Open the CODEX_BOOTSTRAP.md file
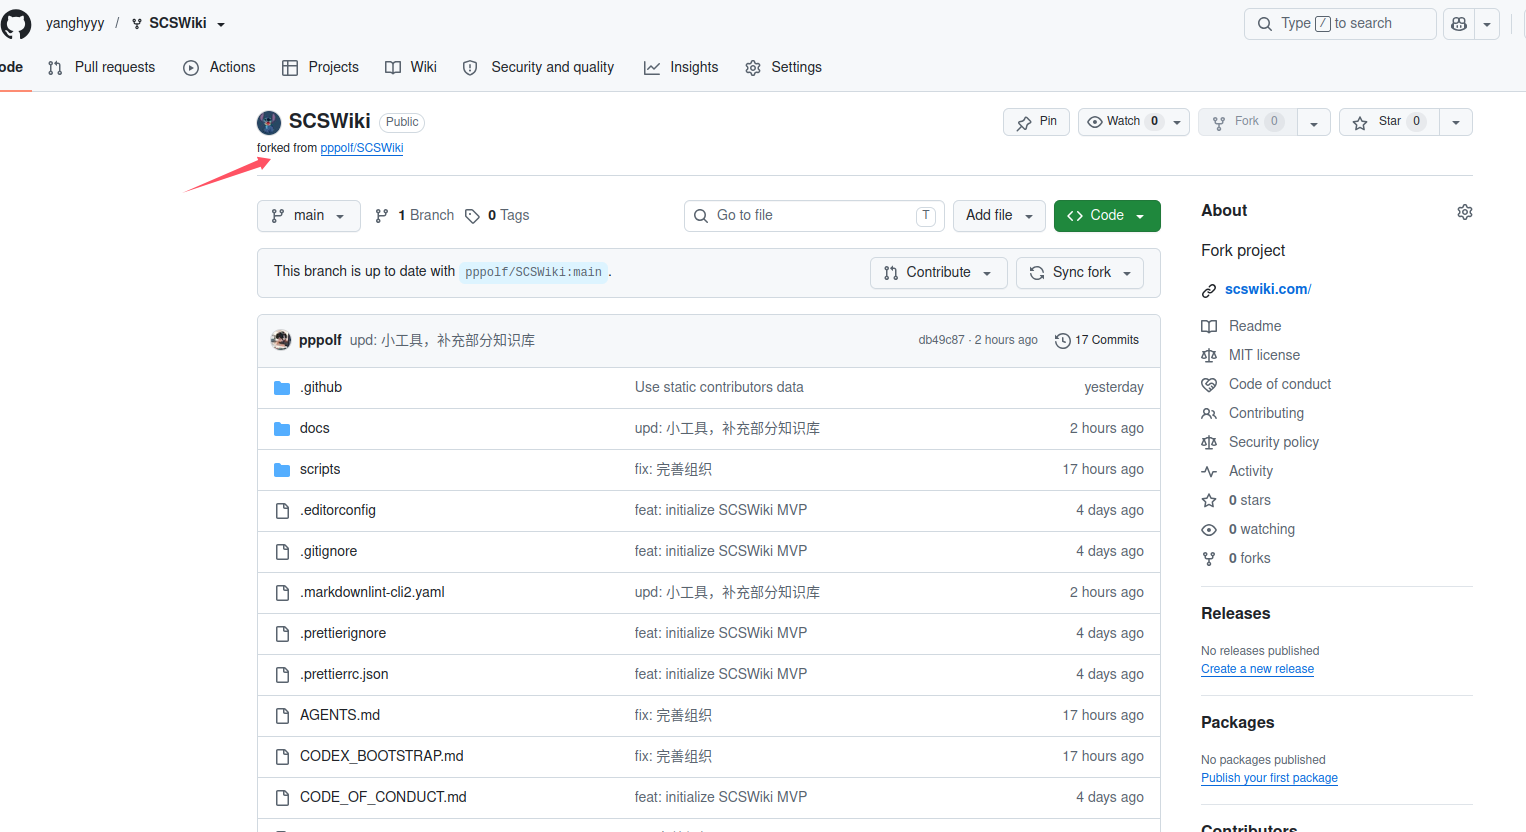Viewport: 1526px width, 832px height. click(382, 756)
